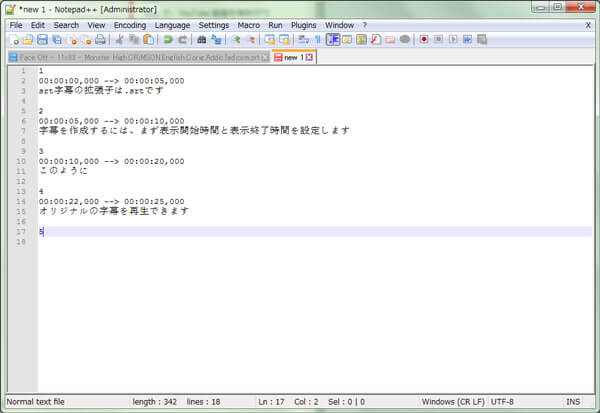Screen dimensions: 600x413
Task: Open the Run menu
Action: coord(275,25)
